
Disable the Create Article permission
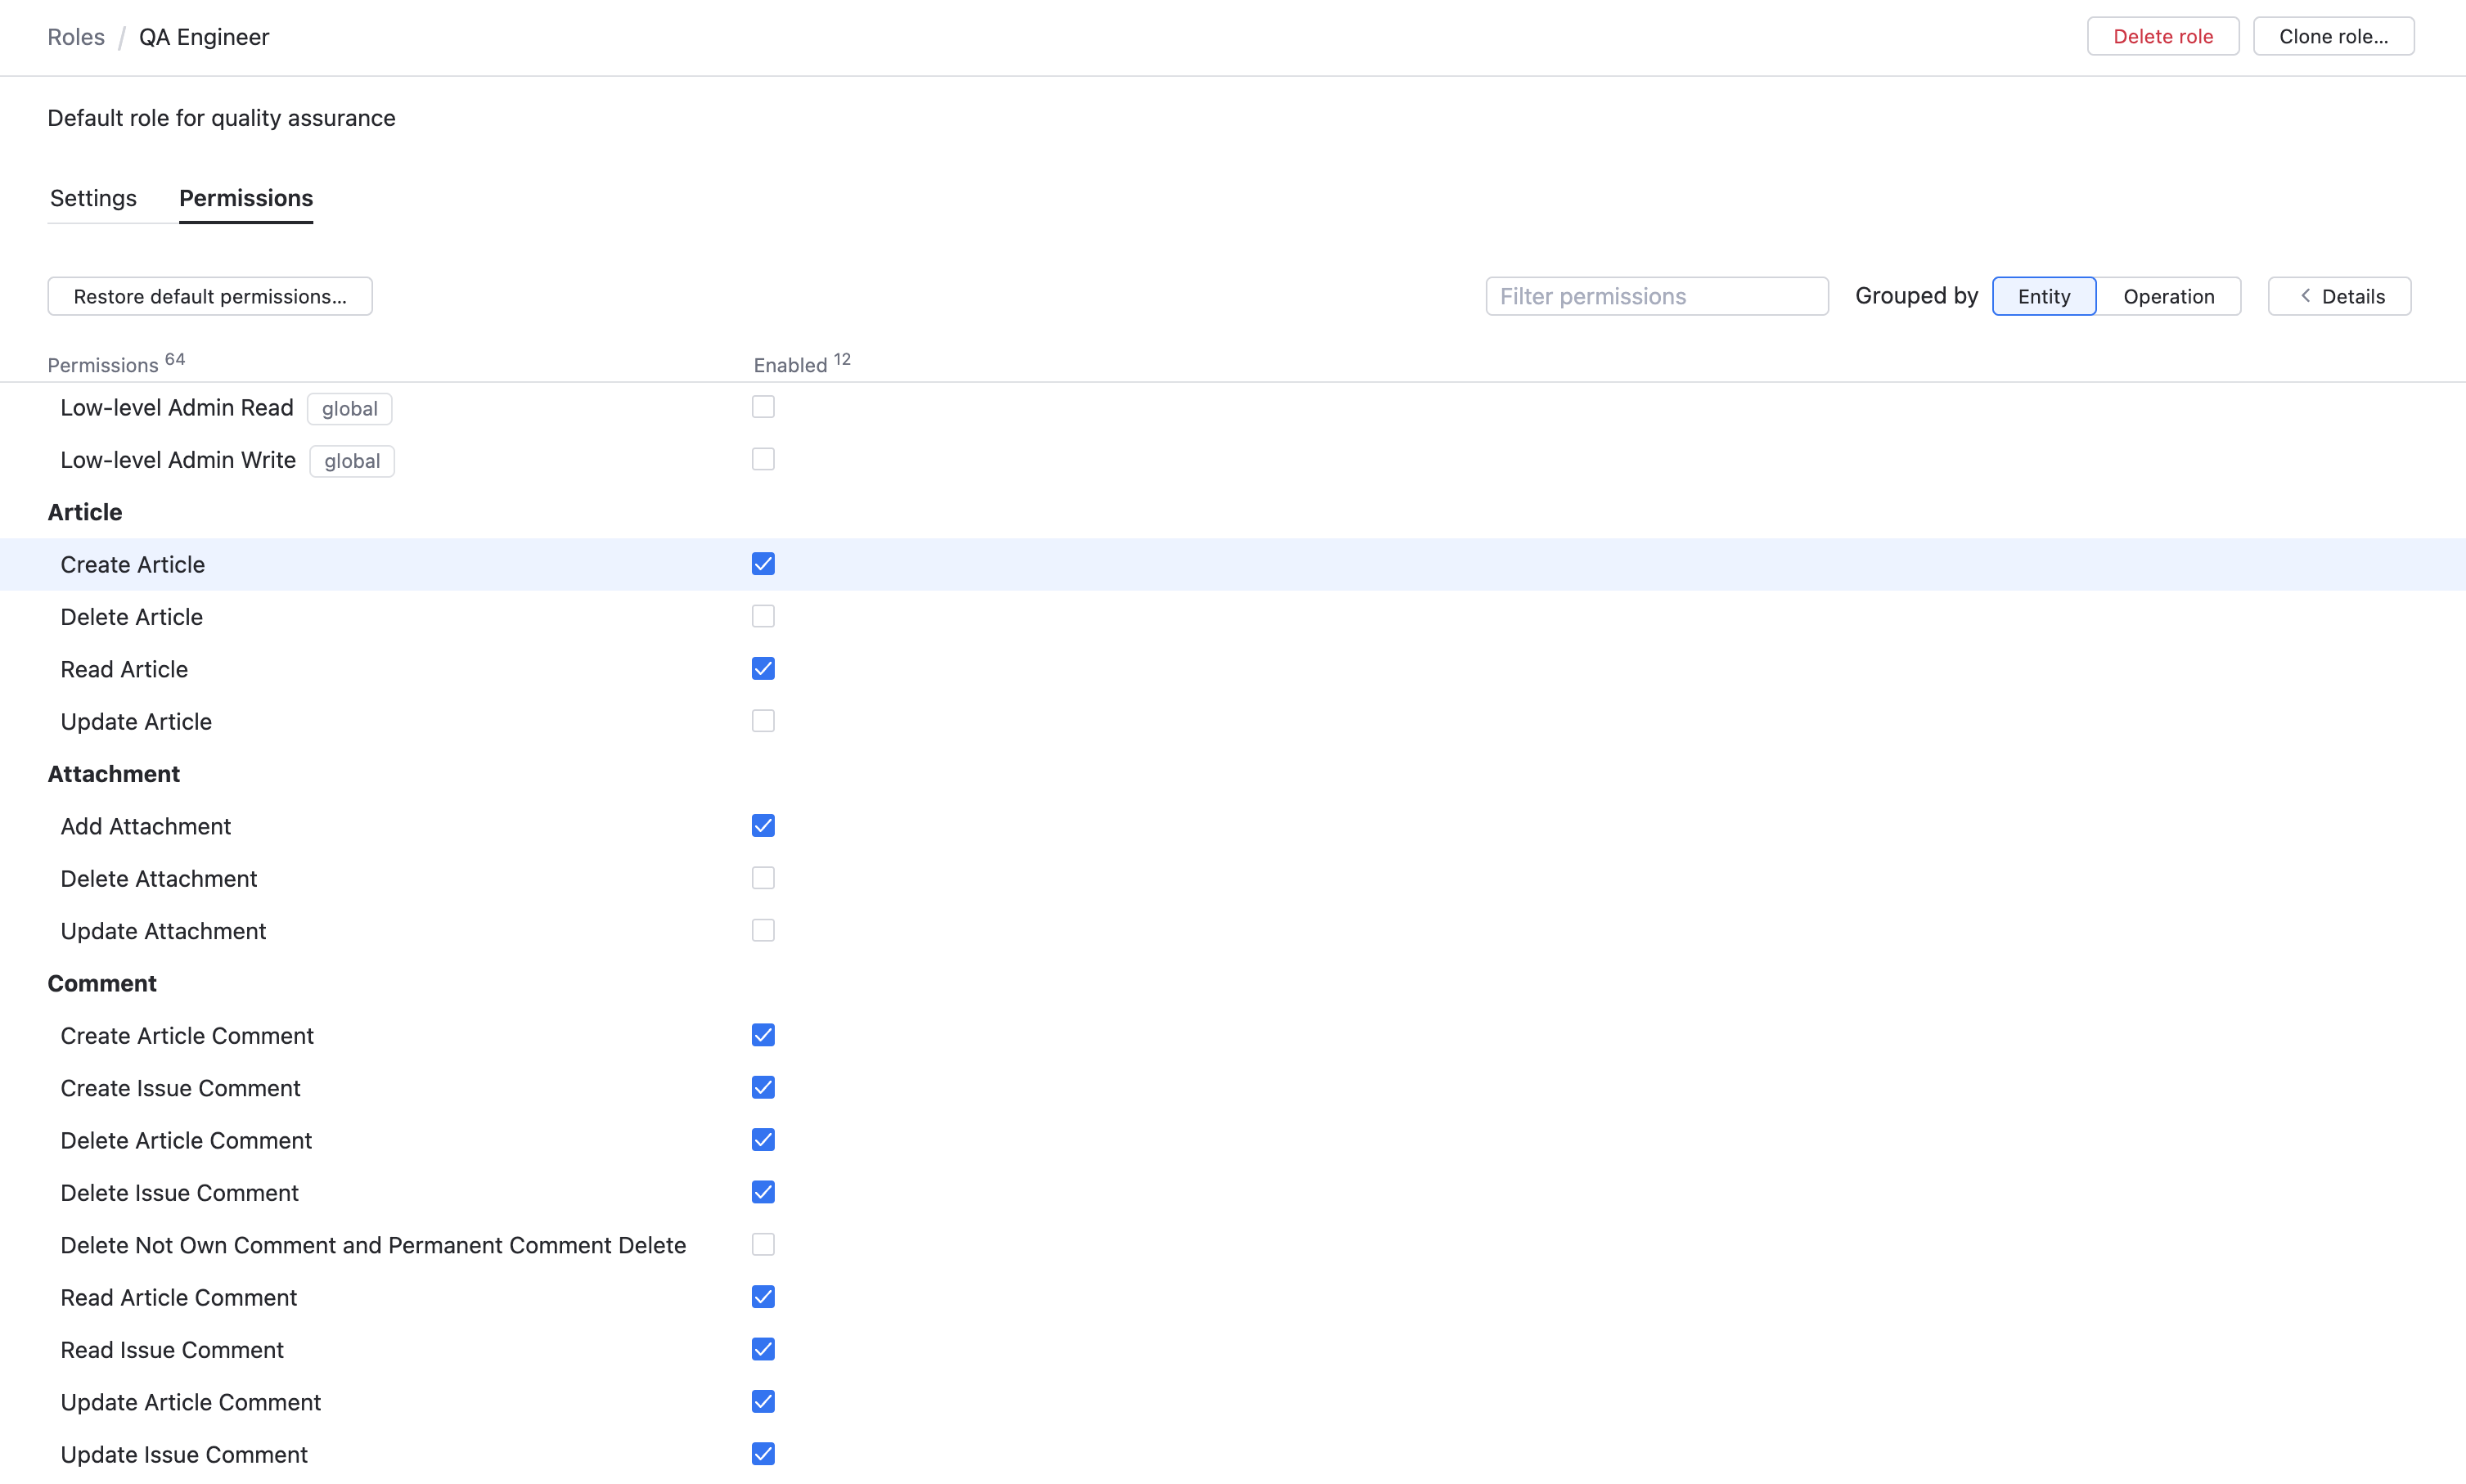[763, 564]
